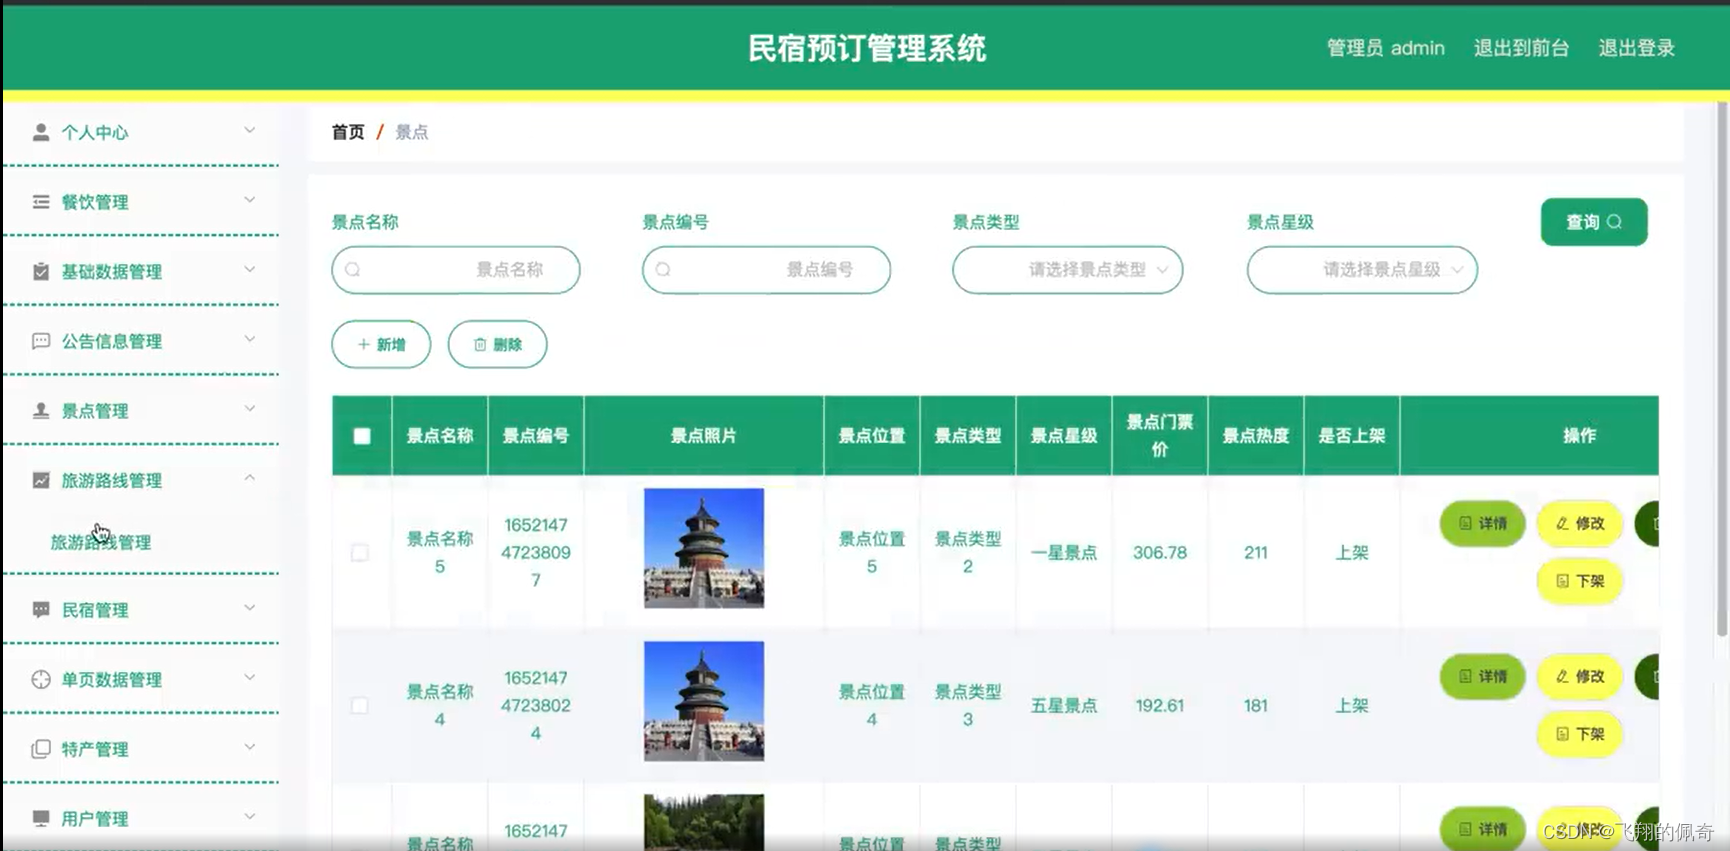Screen dimensions: 1730x851
Task: Click the search icon inside 查询 button
Action: point(1614,222)
